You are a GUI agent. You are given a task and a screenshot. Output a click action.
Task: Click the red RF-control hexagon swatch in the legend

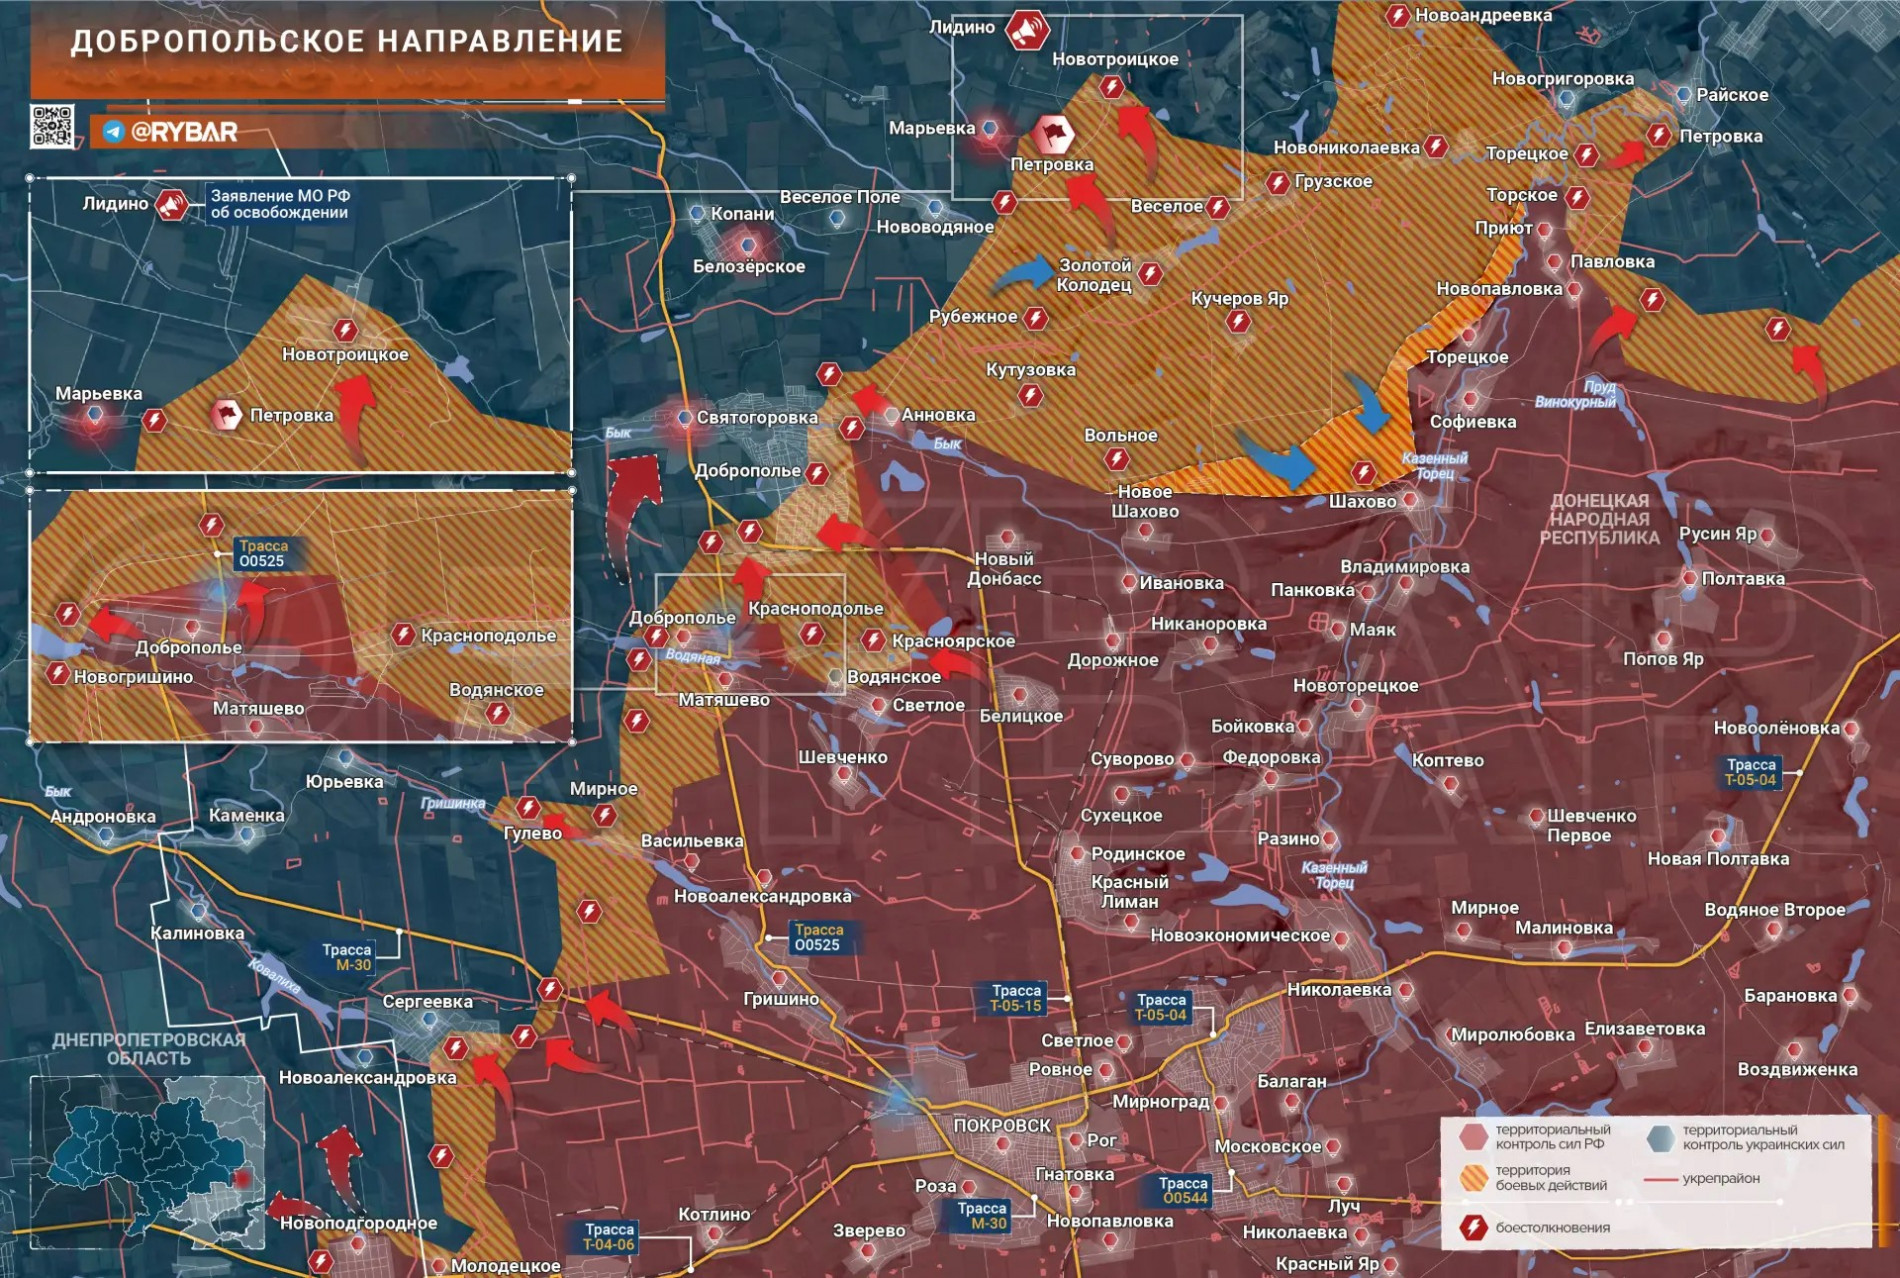coord(1473,1137)
